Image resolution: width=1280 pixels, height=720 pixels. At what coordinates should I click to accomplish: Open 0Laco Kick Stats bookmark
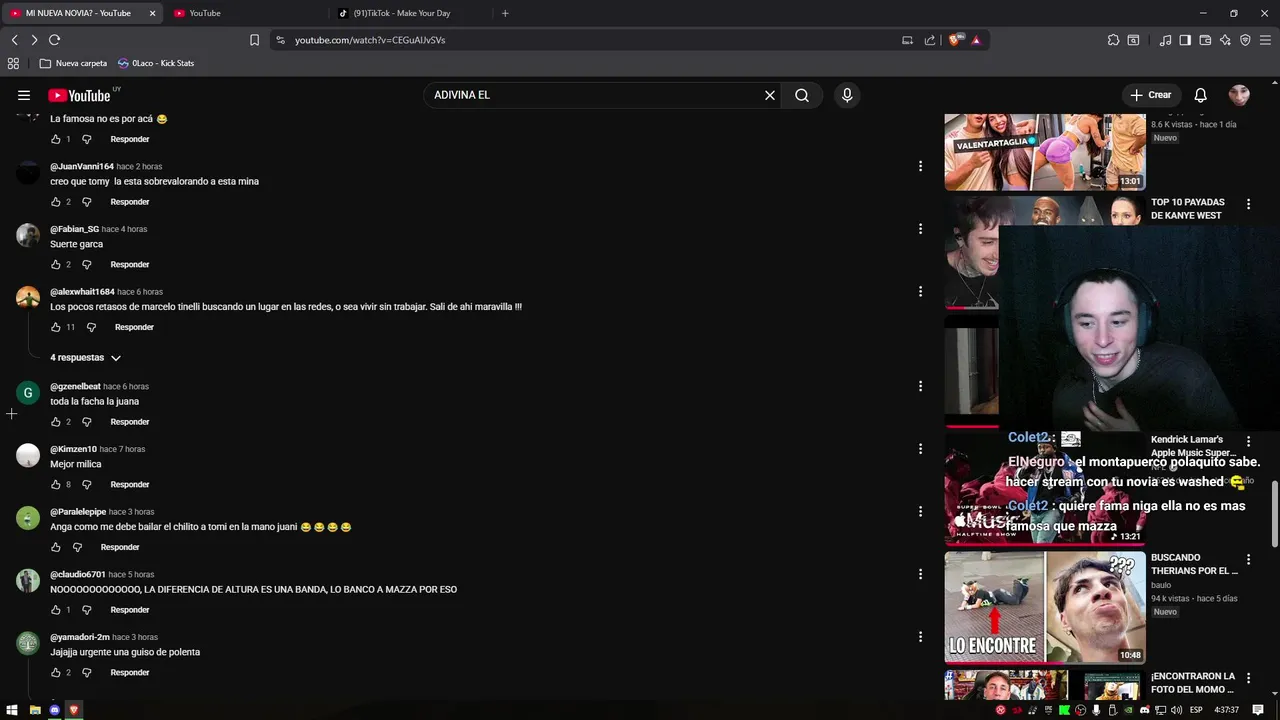[156, 63]
